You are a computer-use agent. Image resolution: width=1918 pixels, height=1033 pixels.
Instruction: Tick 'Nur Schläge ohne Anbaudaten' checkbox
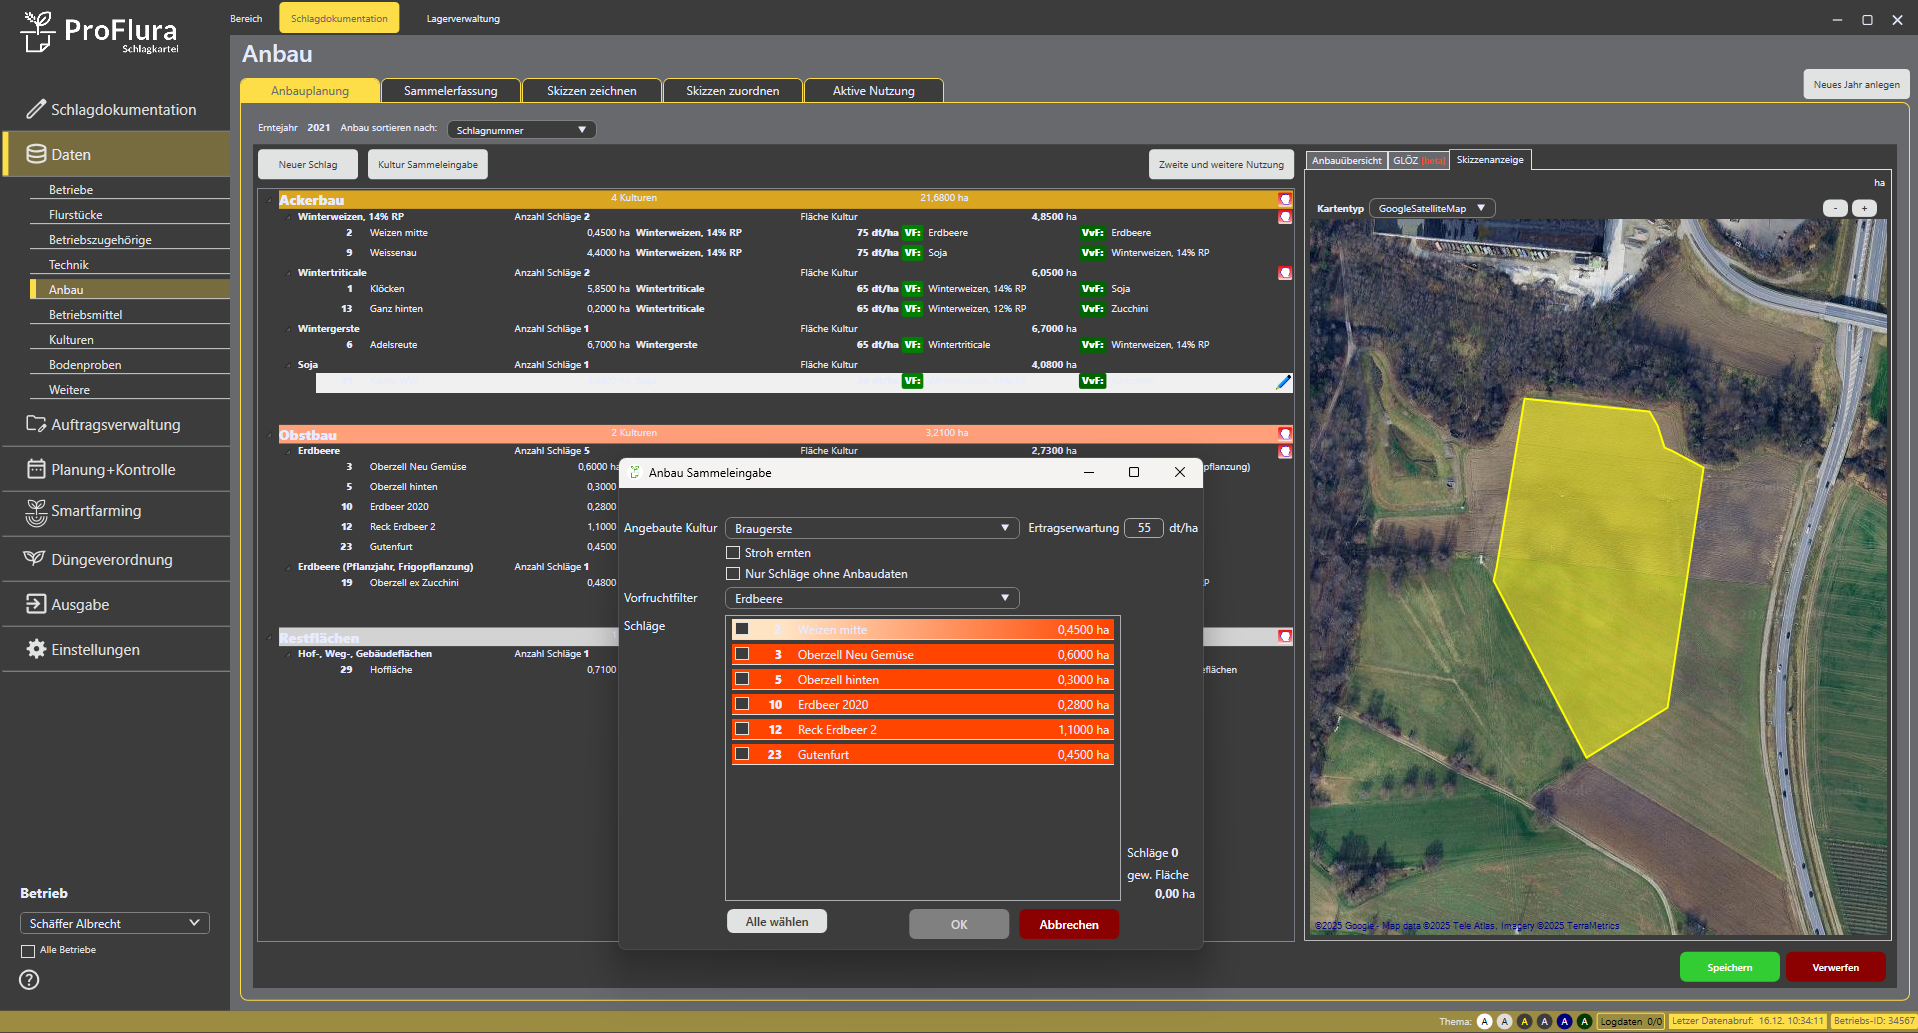pyautogui.click(x=733, y=574)
